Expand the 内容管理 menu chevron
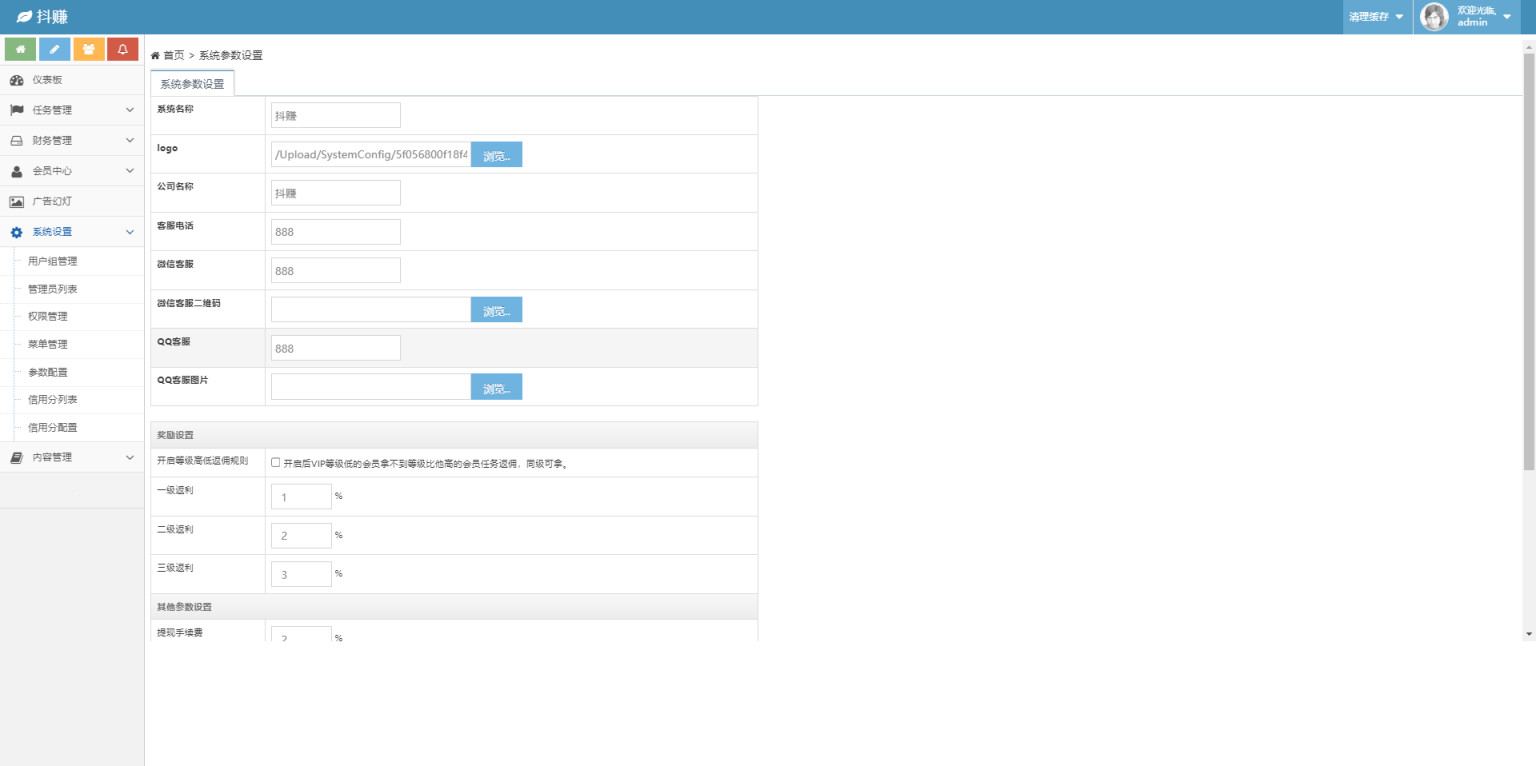 click(x=129, y=457)
